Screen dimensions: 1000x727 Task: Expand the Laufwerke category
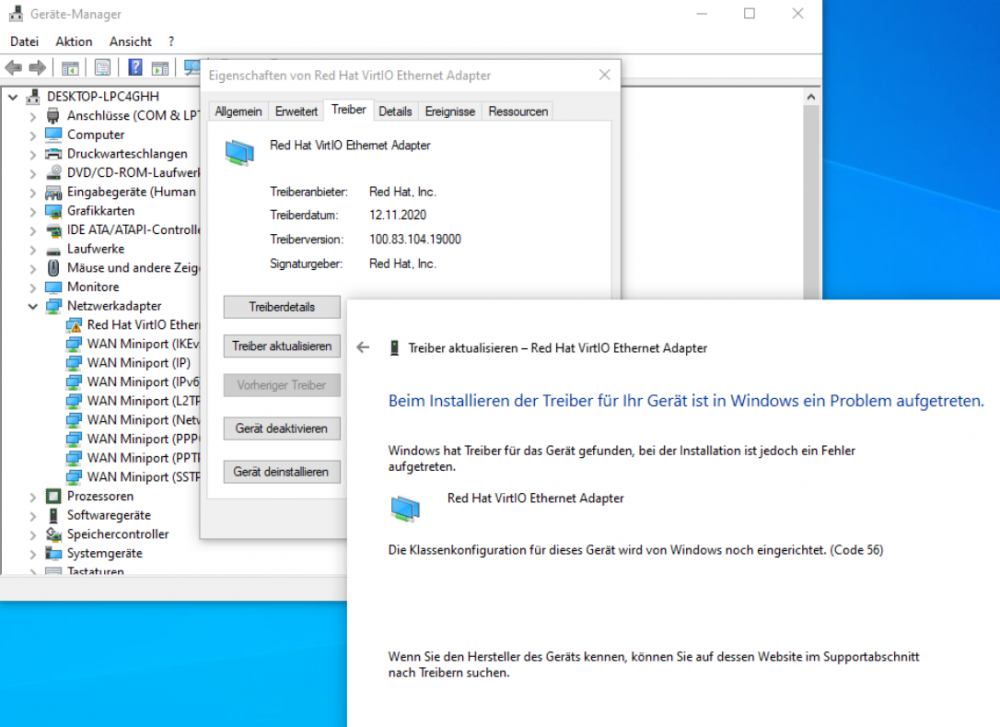(x=33, y=249)
